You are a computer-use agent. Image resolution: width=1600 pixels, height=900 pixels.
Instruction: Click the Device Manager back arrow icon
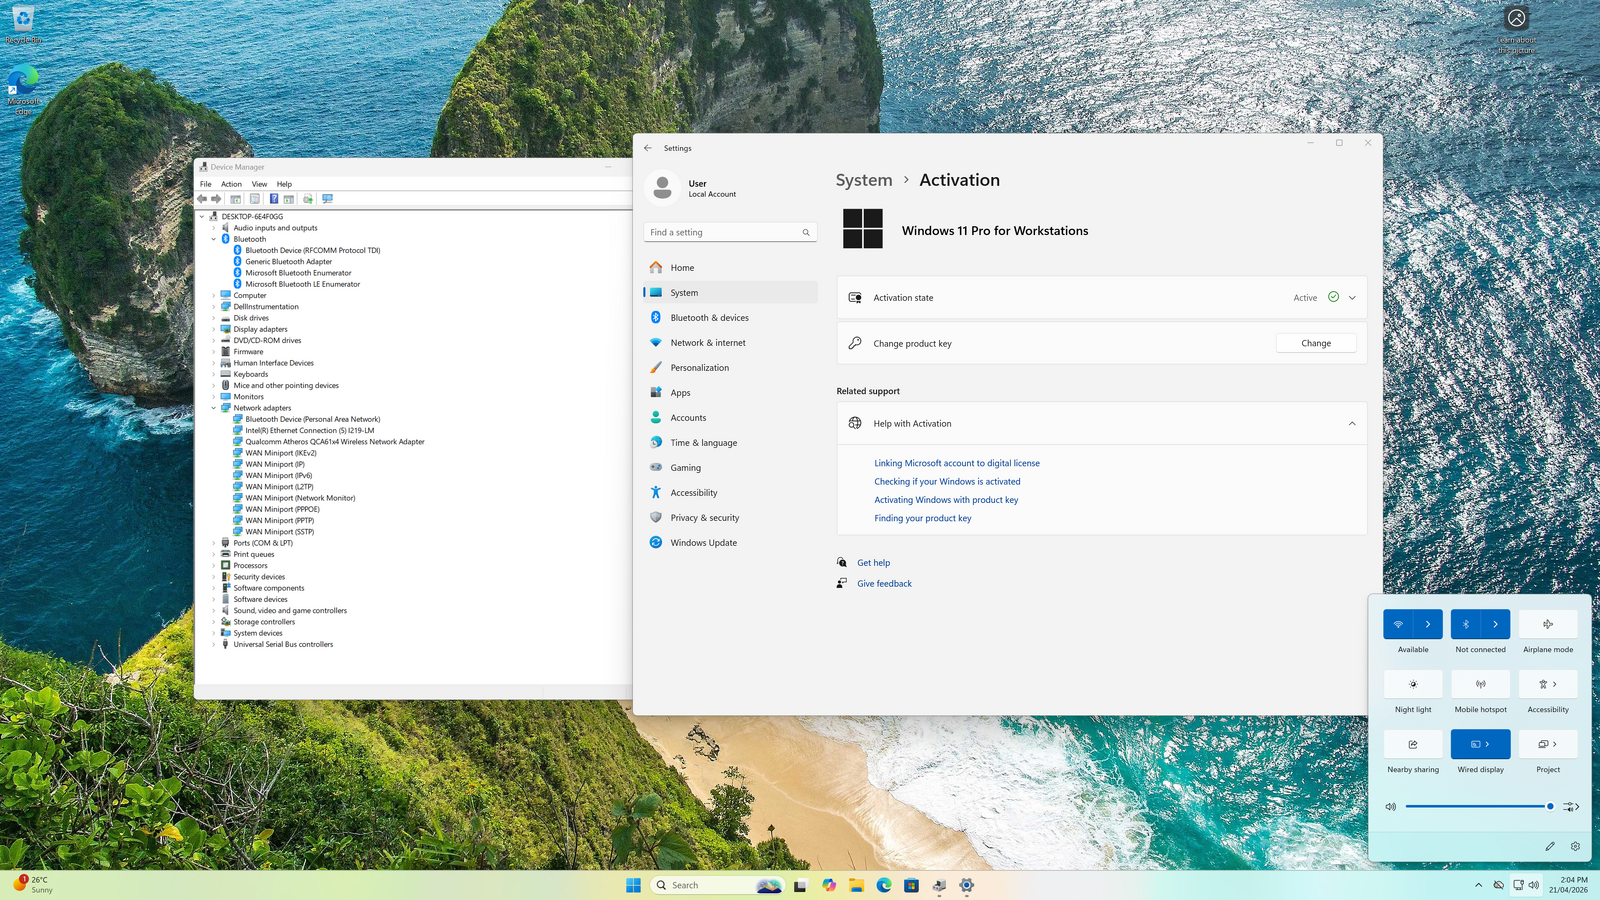tap(202, 199)
